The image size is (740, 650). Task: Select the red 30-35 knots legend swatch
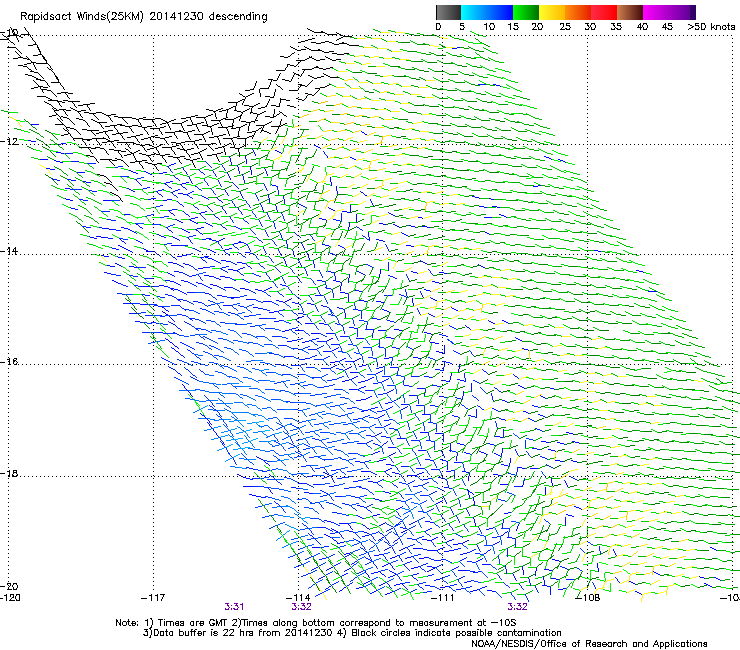pos(604,12)
